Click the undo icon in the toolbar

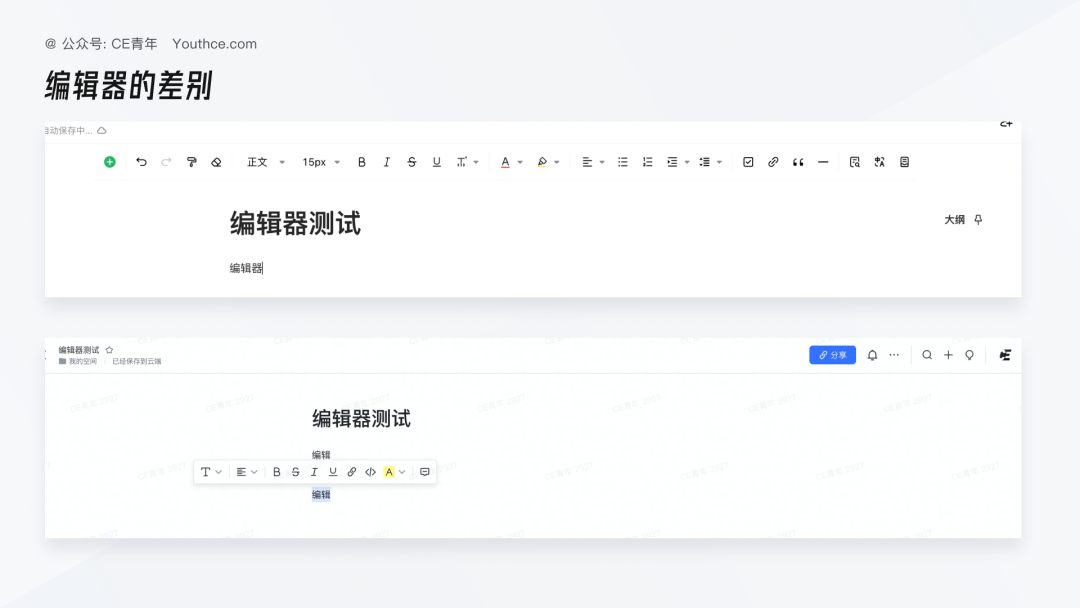(141, 161)
